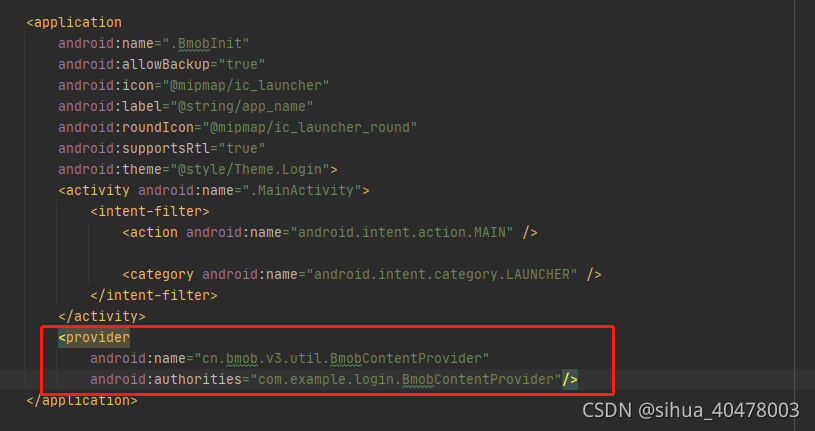Click the "android.intent.action.MAIN" value
Viewport: 815px width, 431px height.
(x=401, y=232)
